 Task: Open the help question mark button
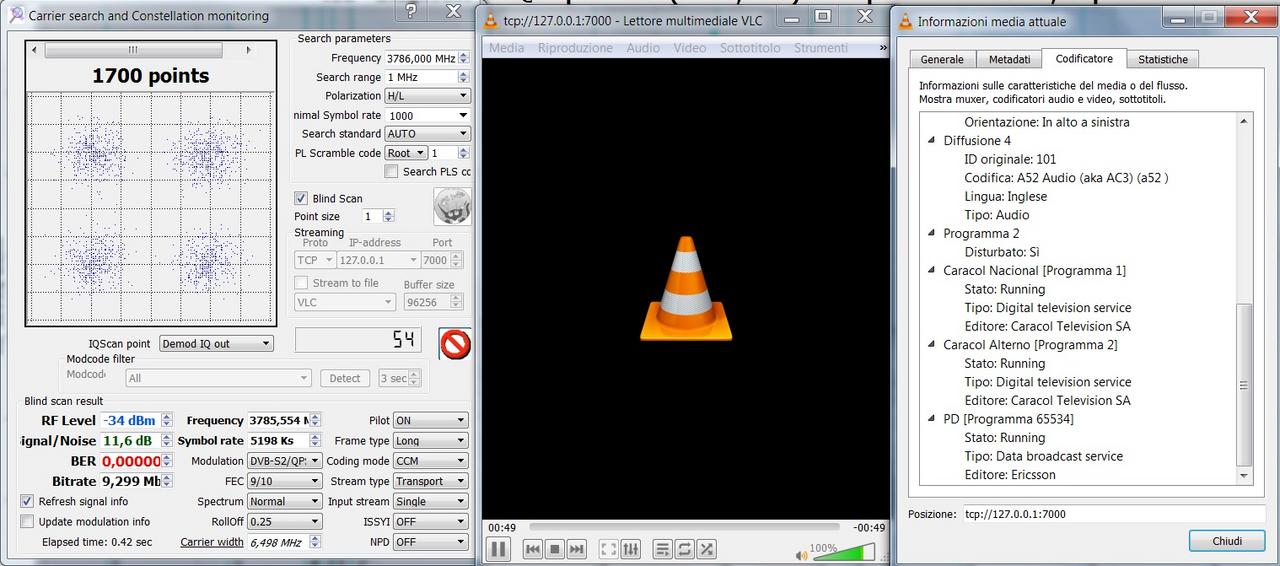tap(411, 12)
